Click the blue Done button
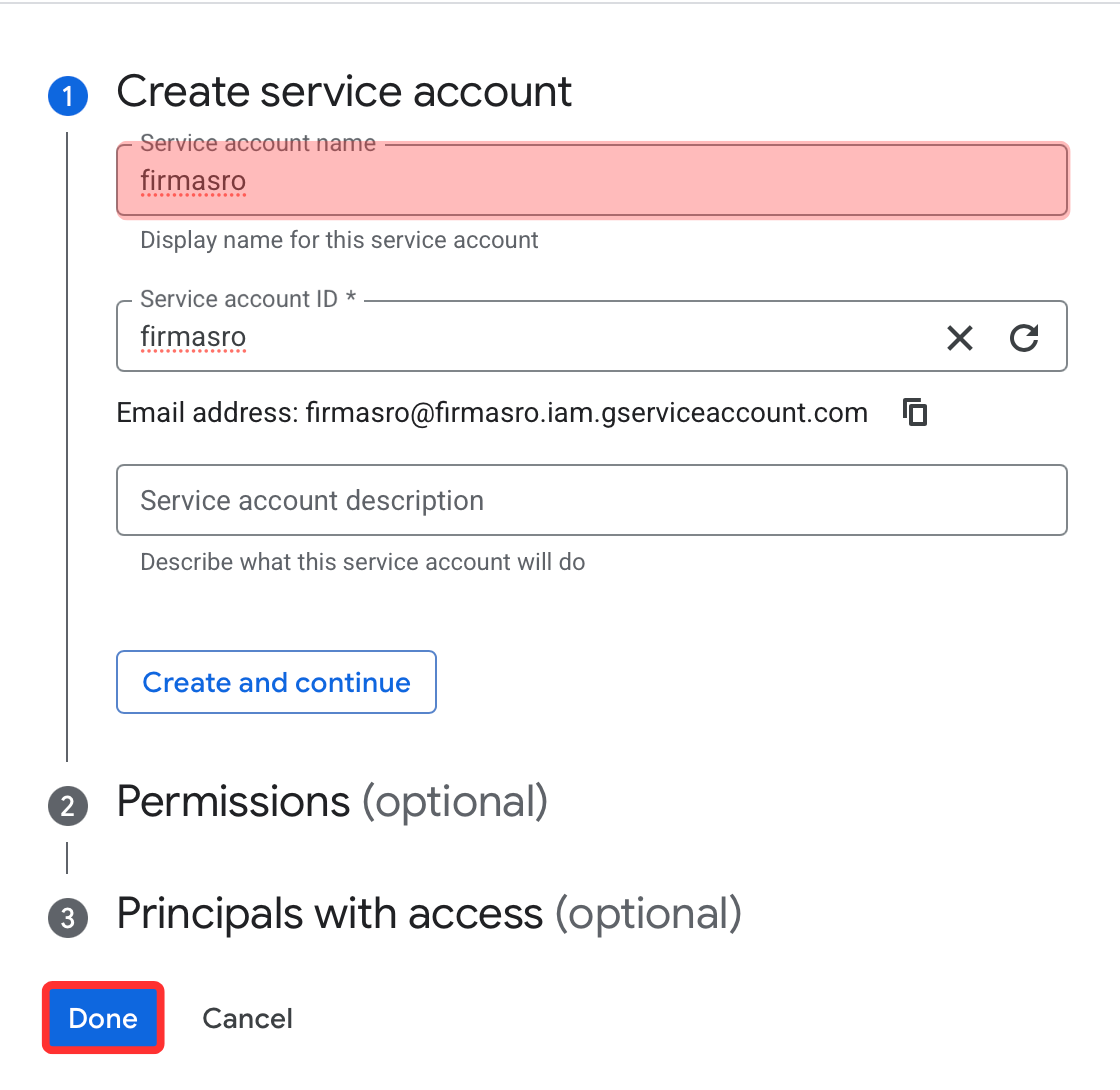This screenshot has width=1120, height=1090. 104,1018
